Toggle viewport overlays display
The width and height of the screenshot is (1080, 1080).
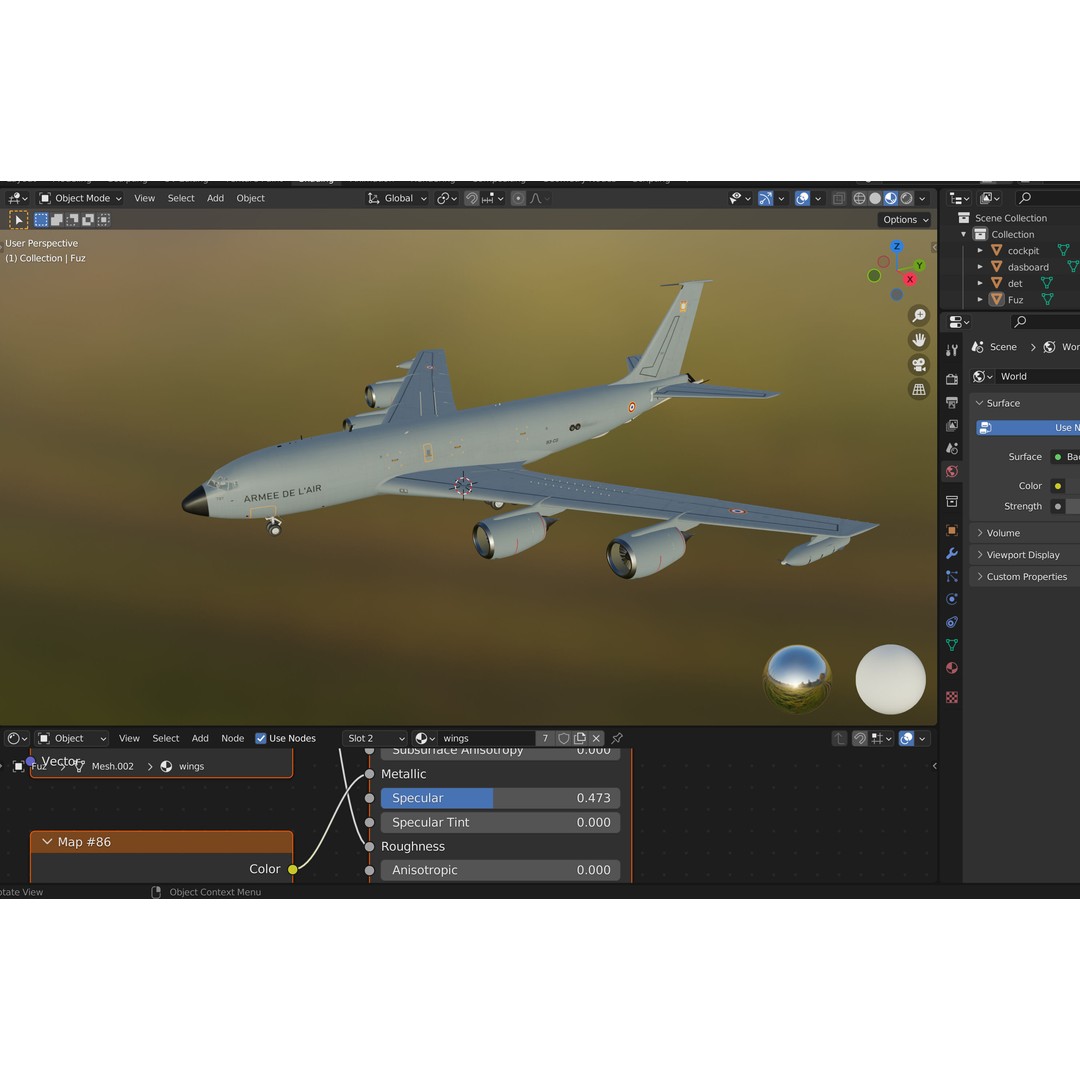pyautogui.click(x=802, y=198)
